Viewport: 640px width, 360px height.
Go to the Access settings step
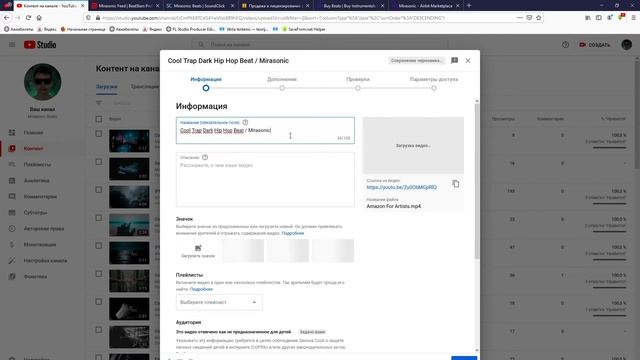pyautogui.click(x=434, y=83)
